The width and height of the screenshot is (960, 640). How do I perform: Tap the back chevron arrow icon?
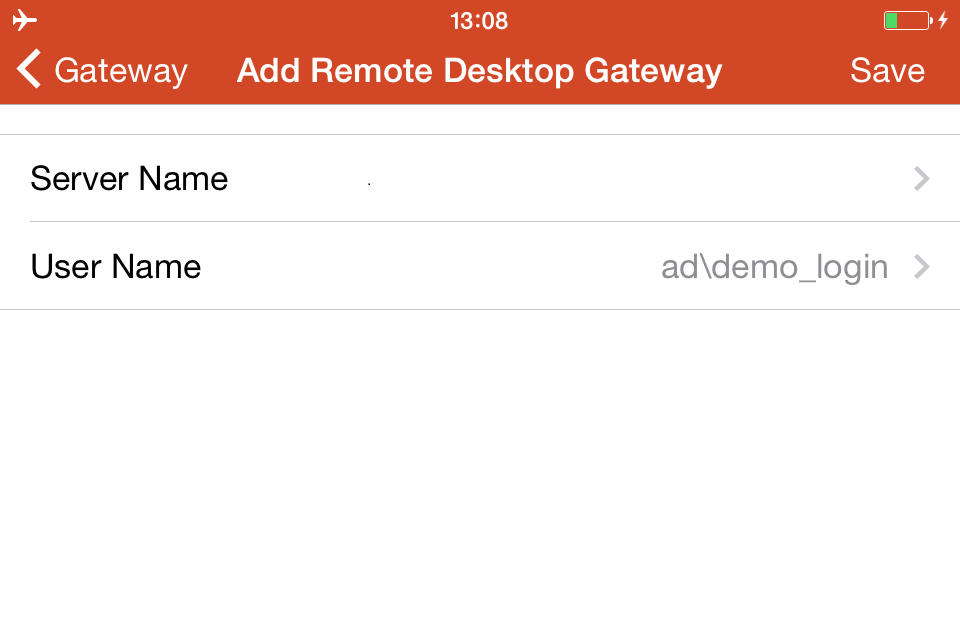tap(29, 69)
